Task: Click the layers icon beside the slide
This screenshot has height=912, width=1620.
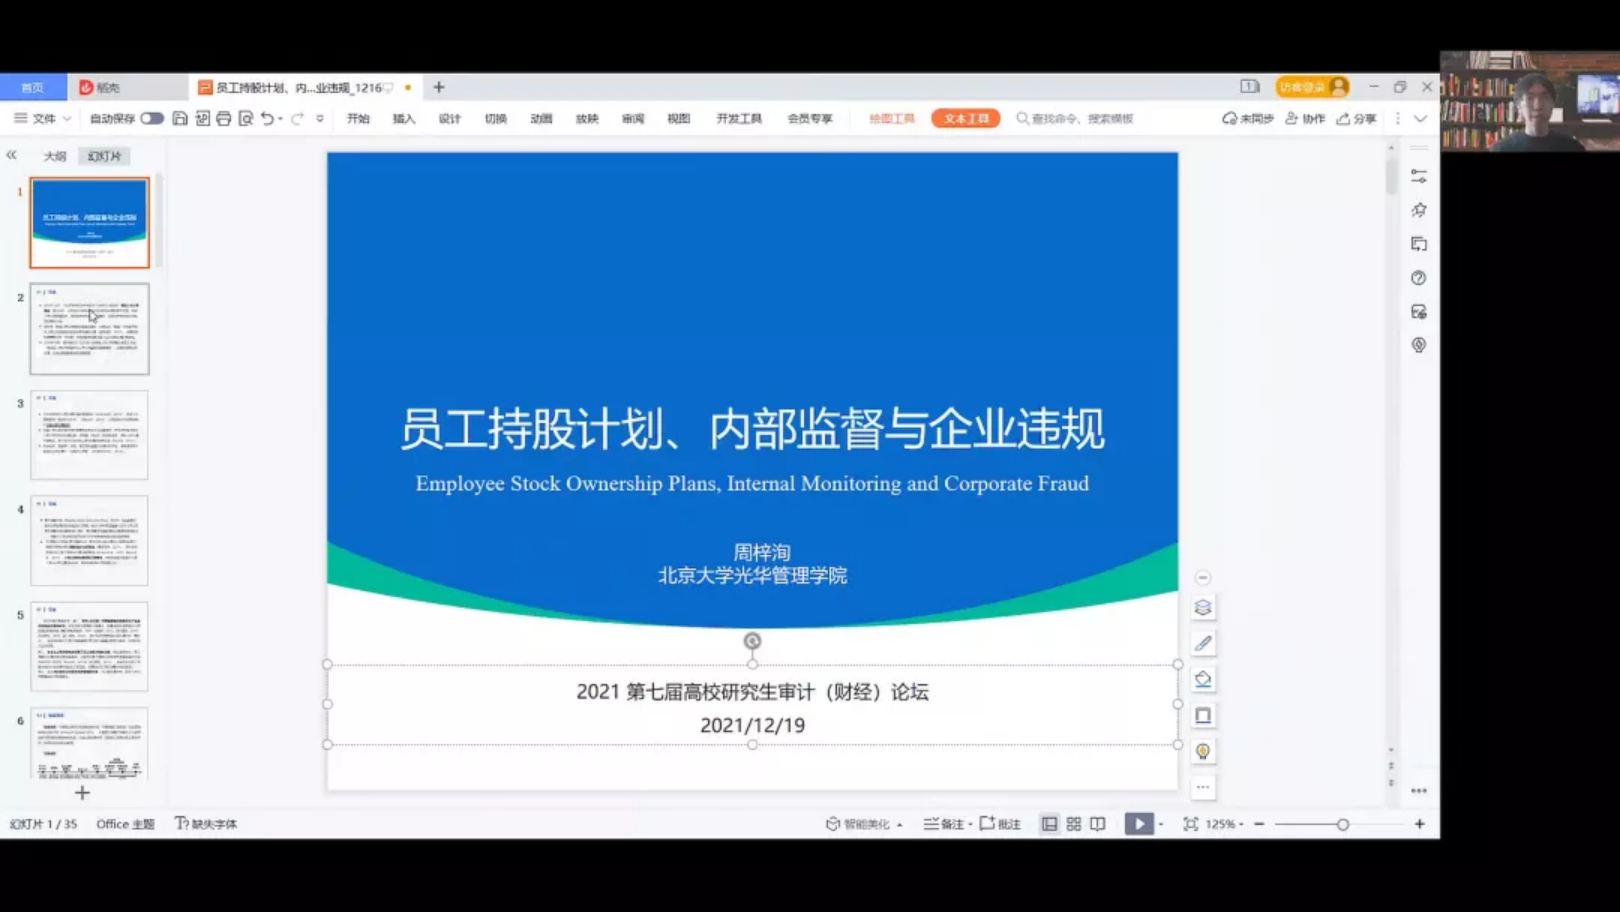Action: (1203, 608)
